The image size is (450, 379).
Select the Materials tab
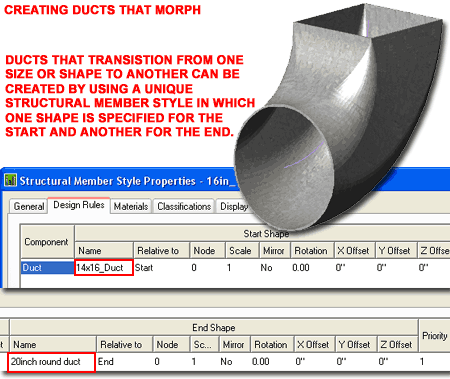point(131,206)
